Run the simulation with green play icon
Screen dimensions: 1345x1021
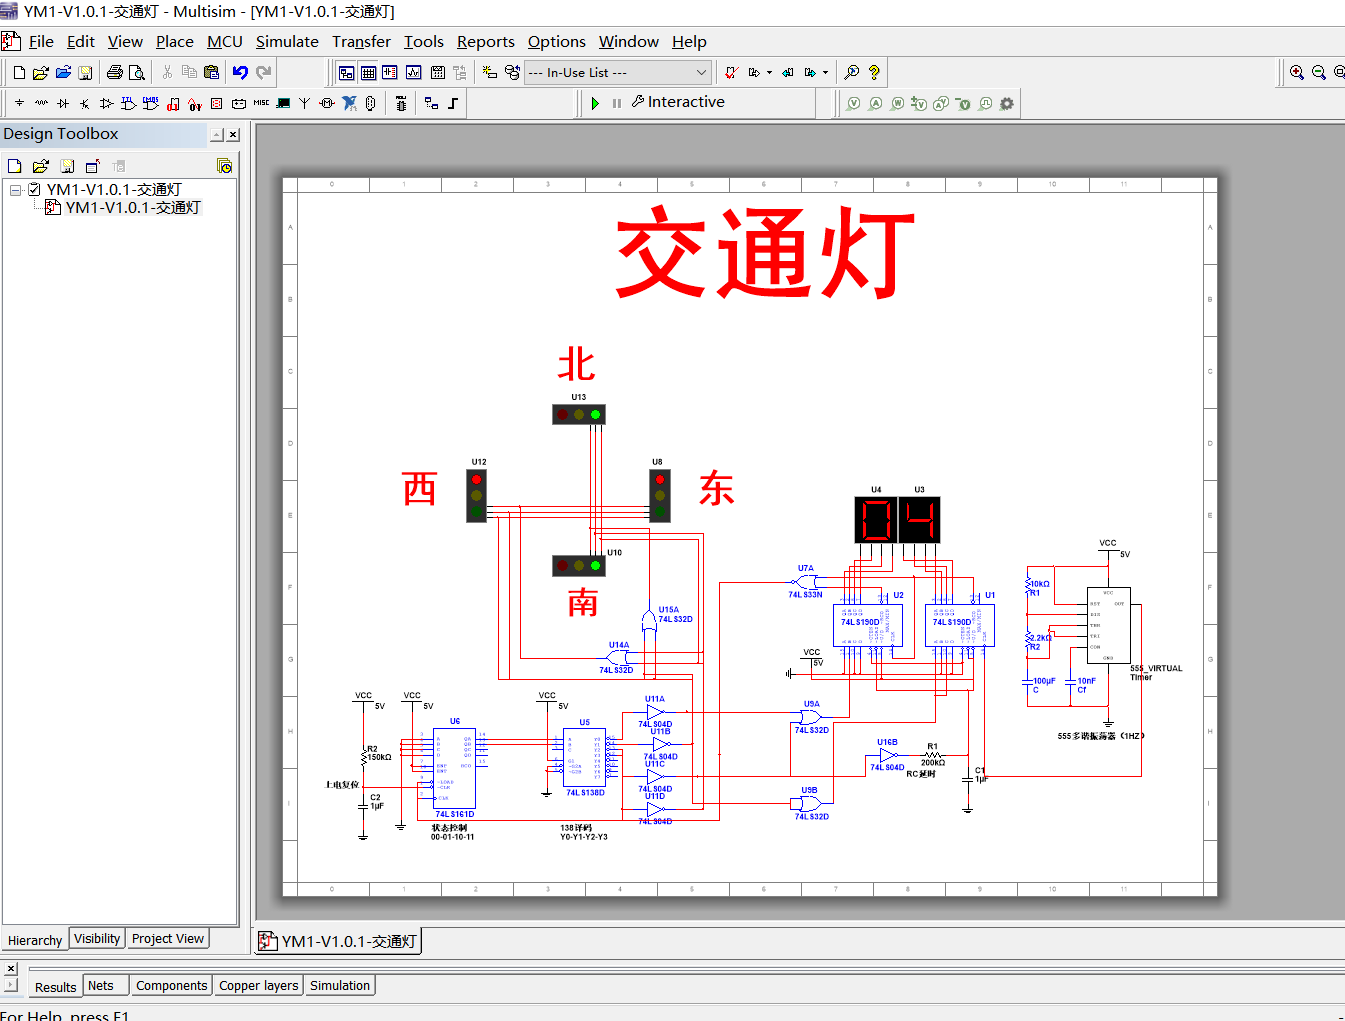(594, 102)
